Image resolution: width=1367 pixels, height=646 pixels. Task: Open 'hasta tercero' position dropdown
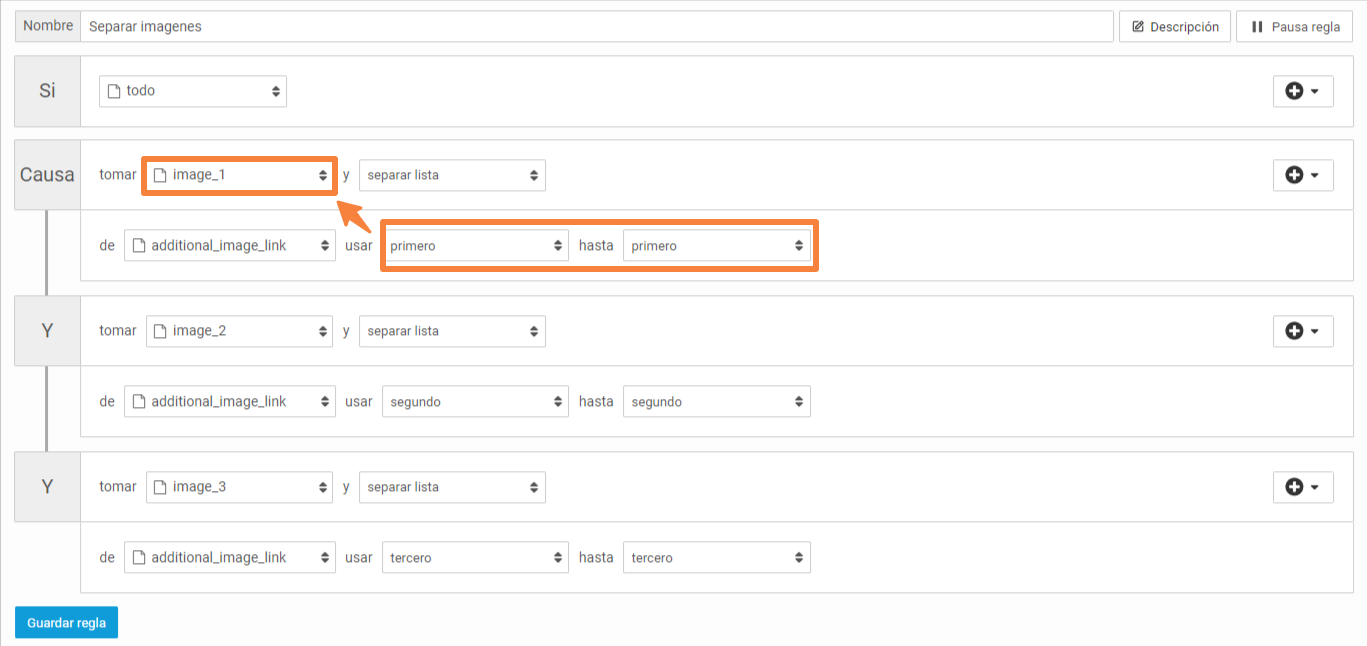(716, 558)
